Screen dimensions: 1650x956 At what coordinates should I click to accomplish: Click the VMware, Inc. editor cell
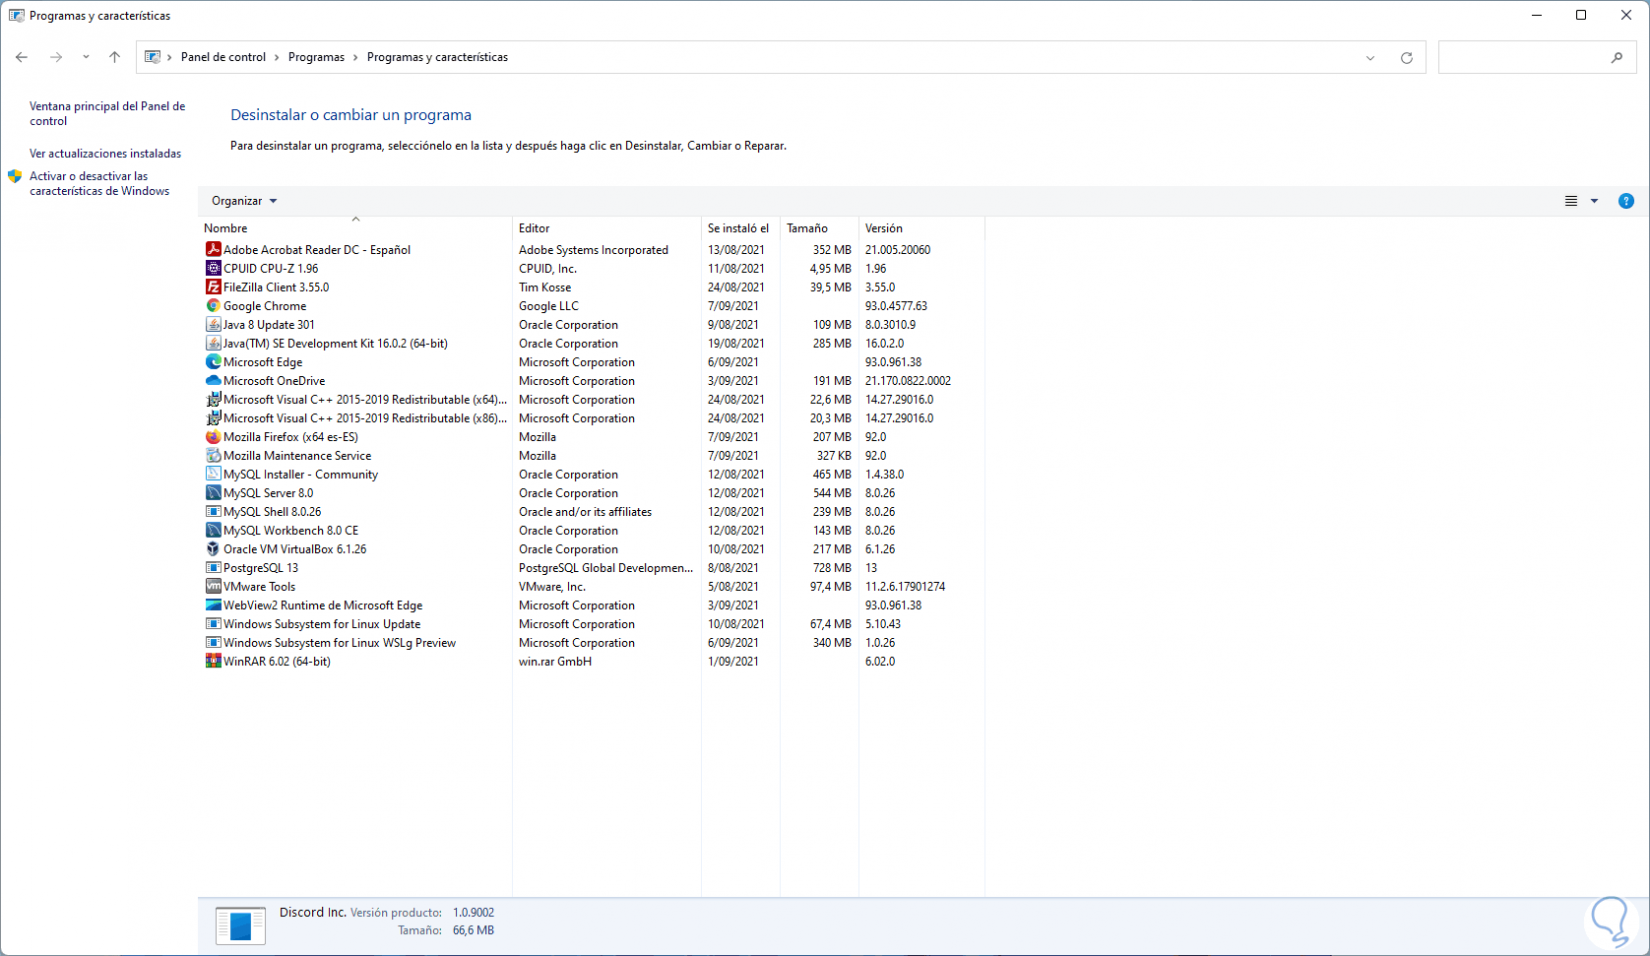(x=552, y=587)
